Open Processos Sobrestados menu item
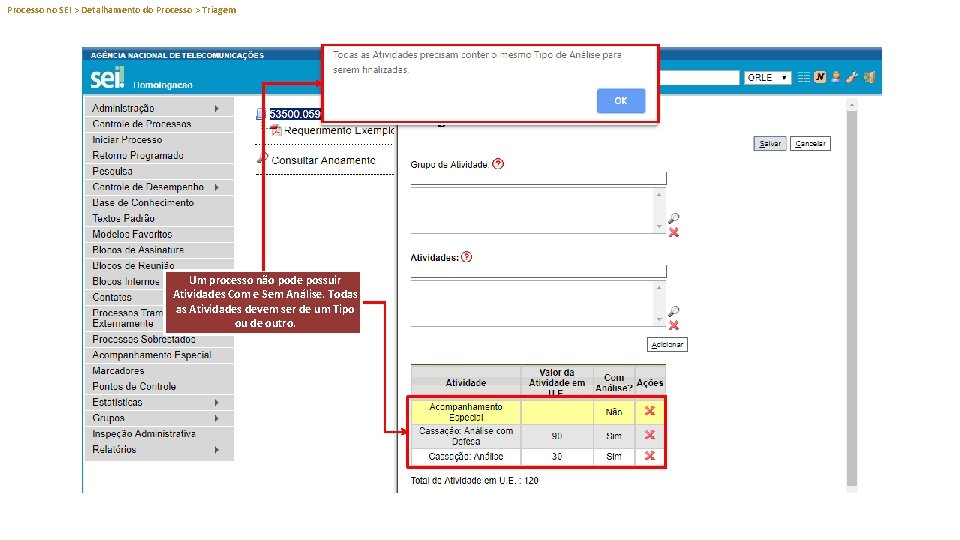The width and height of the screenshot is (960, 540). point(159,339)
